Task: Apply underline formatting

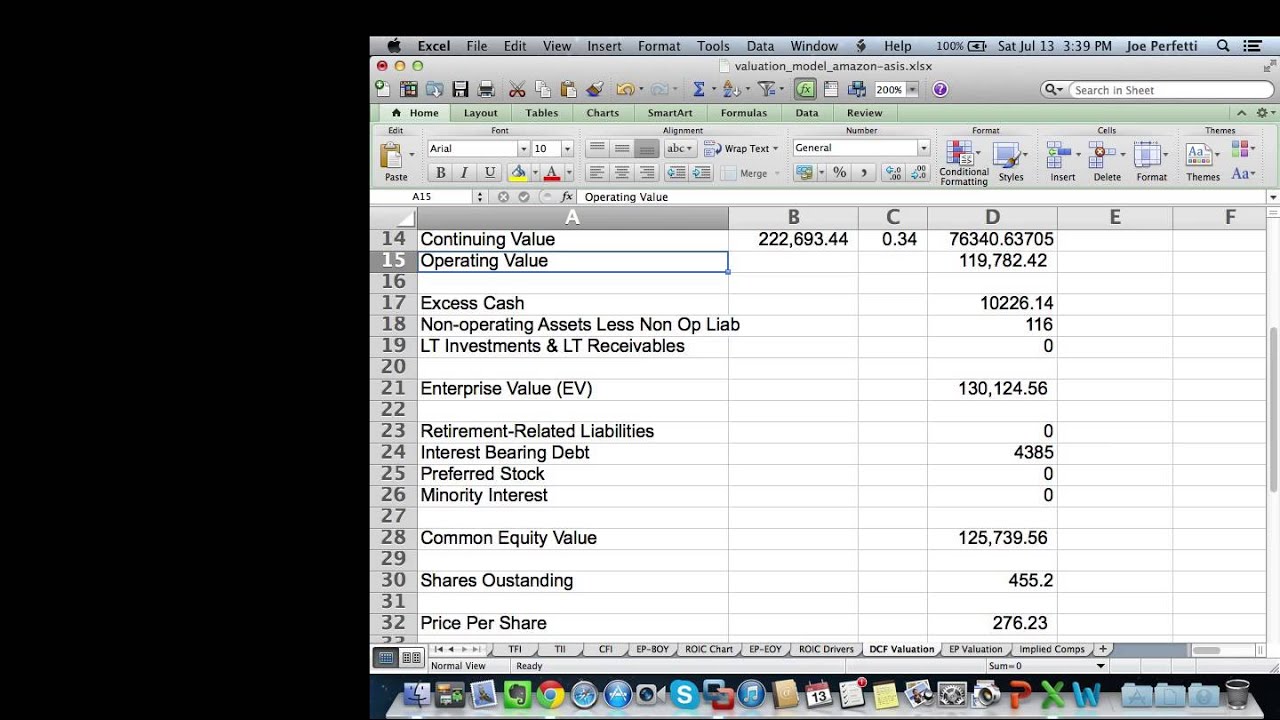Action: [x=490, y=172]
